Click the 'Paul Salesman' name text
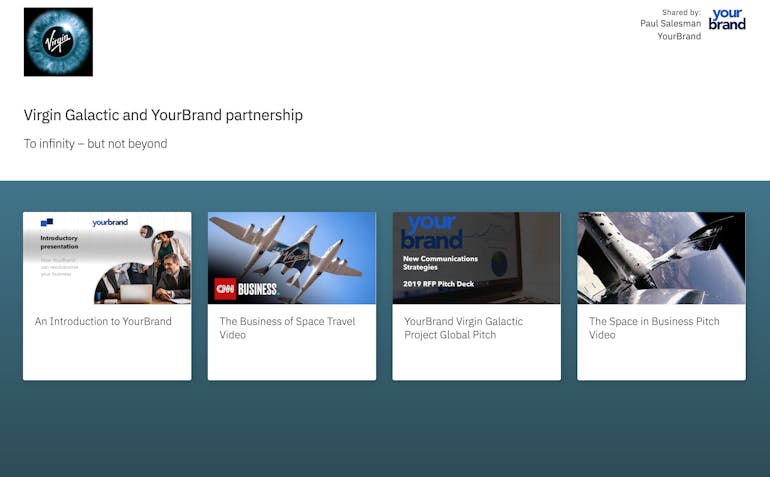The image size is (770, 477). (x=670, y=24)
